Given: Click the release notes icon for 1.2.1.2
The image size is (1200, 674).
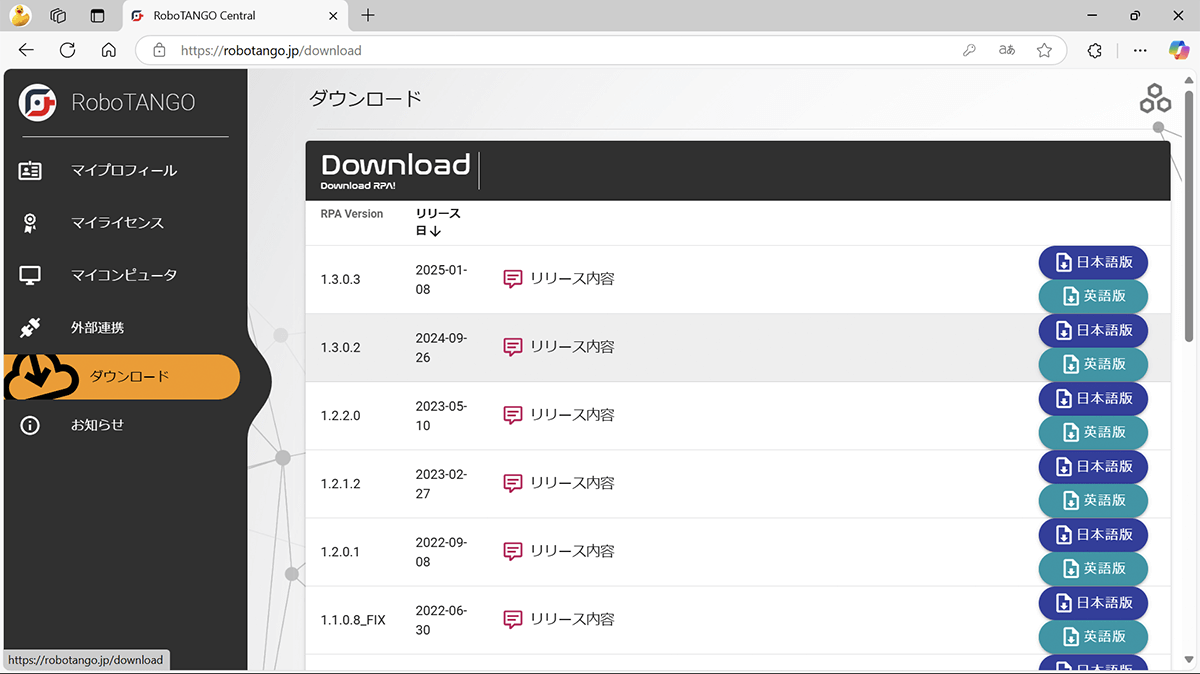Looking at the screenshot, I should point(513,483).
